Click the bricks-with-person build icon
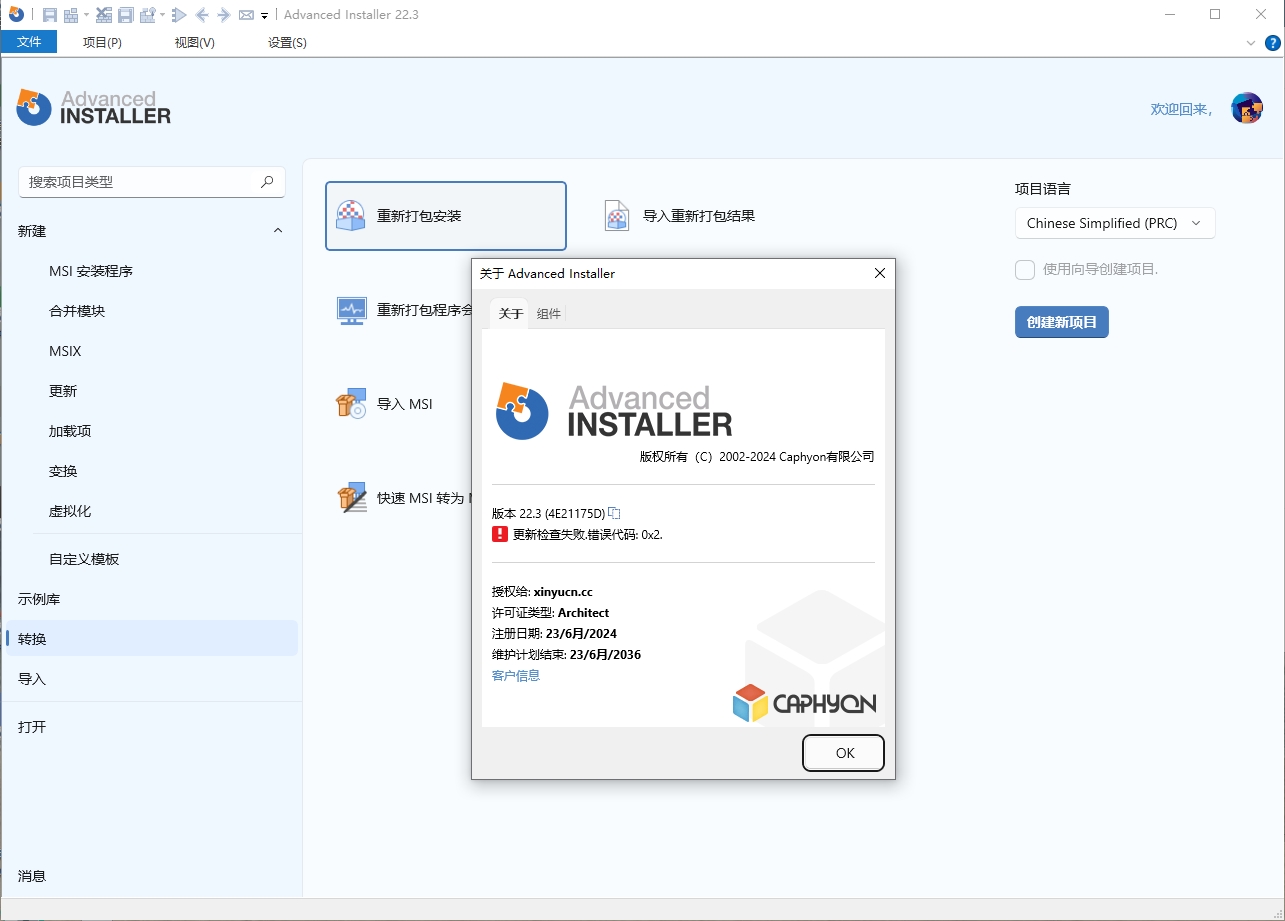The image size is (1285, 921). tap(148, 15)
